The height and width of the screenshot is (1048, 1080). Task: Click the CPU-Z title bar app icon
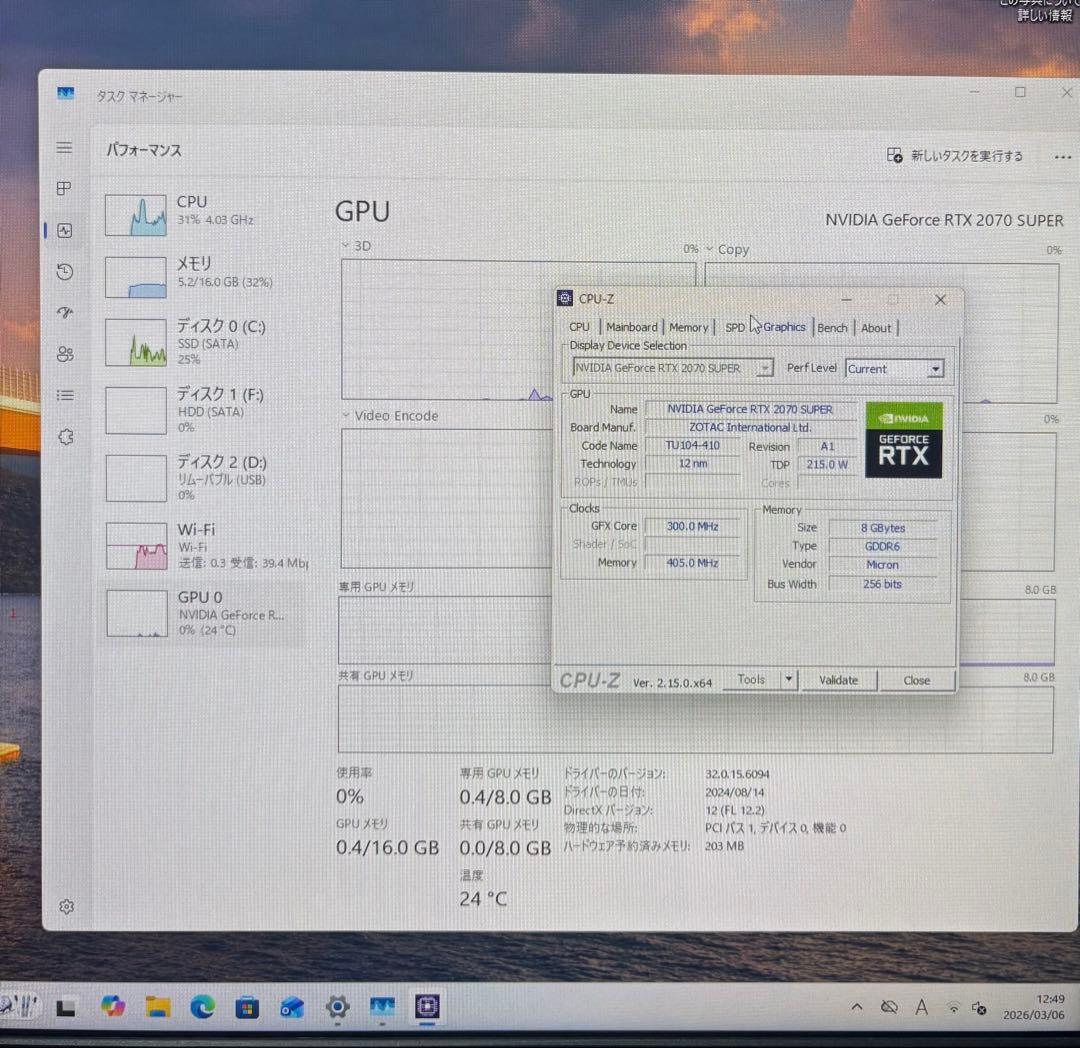coord(565,298)
